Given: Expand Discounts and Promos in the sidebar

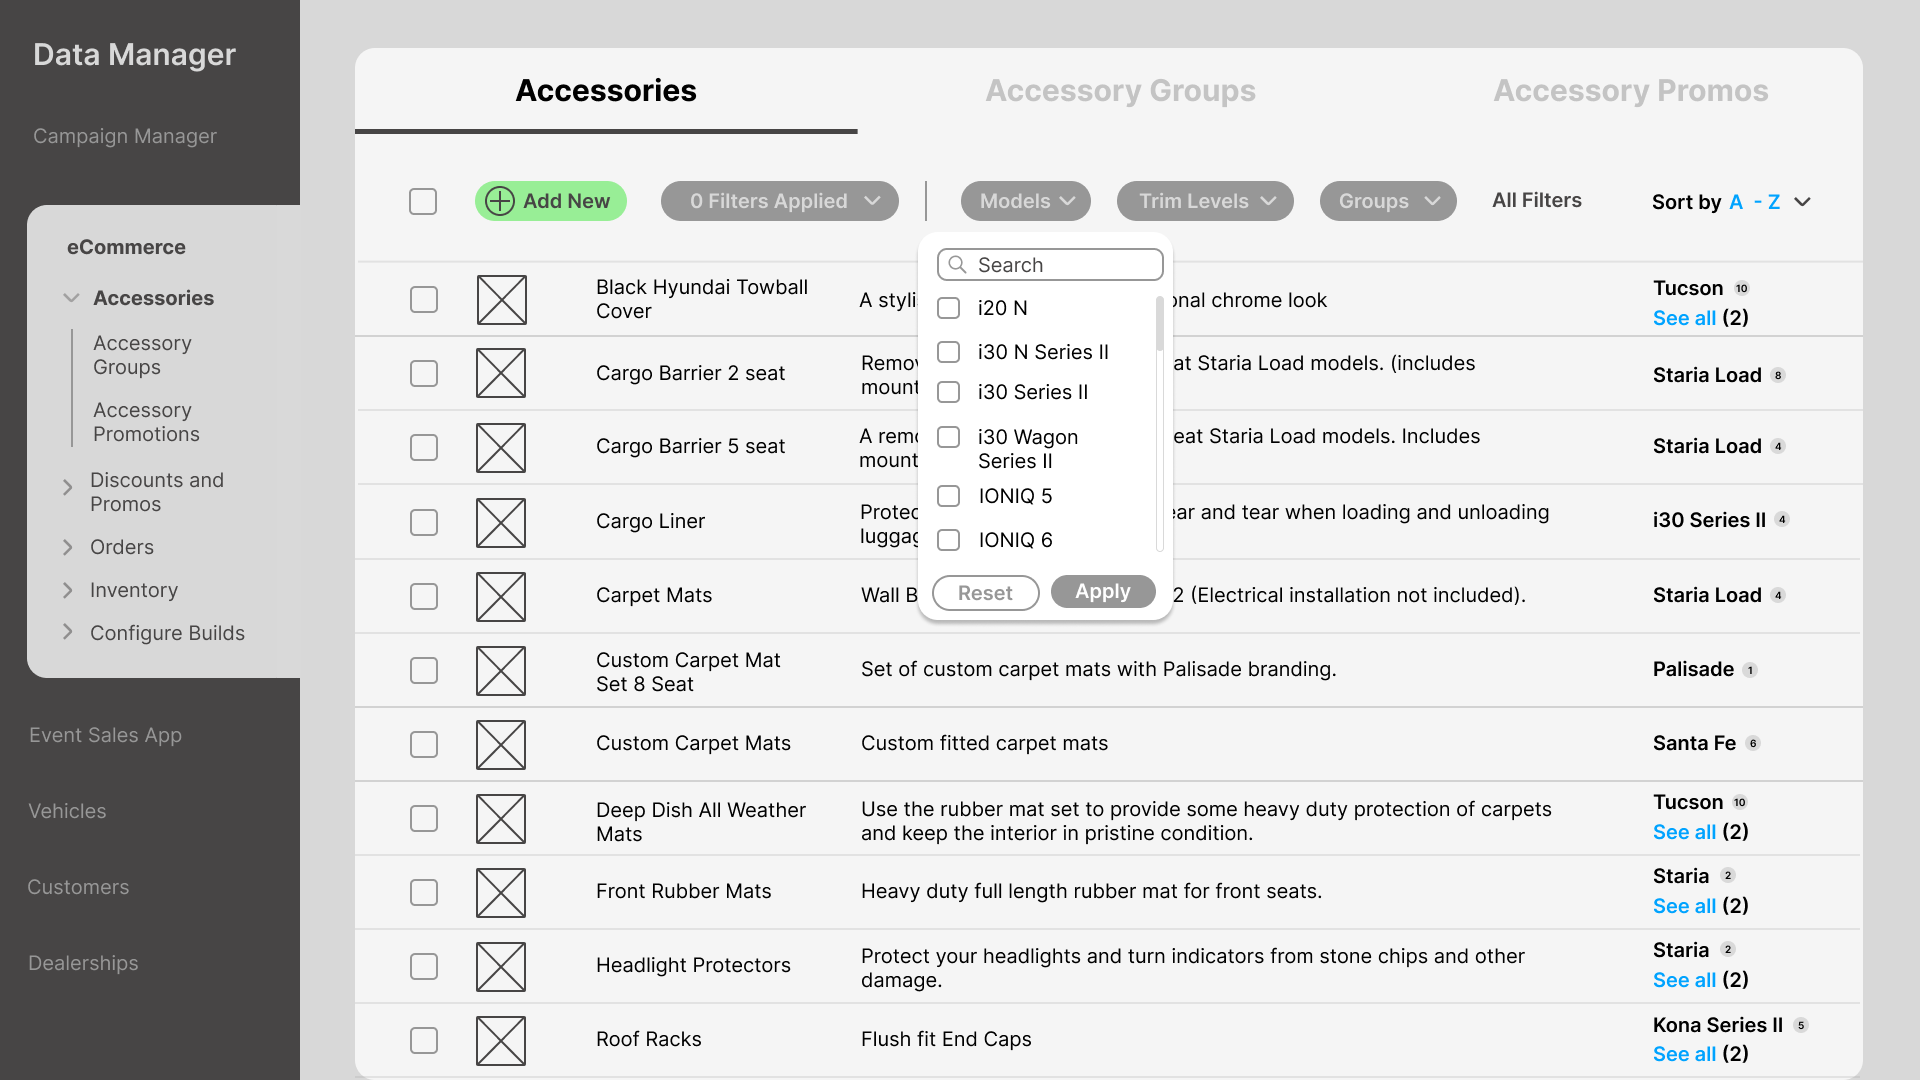Looking at the screenshot, I should (x=68, y=488).
